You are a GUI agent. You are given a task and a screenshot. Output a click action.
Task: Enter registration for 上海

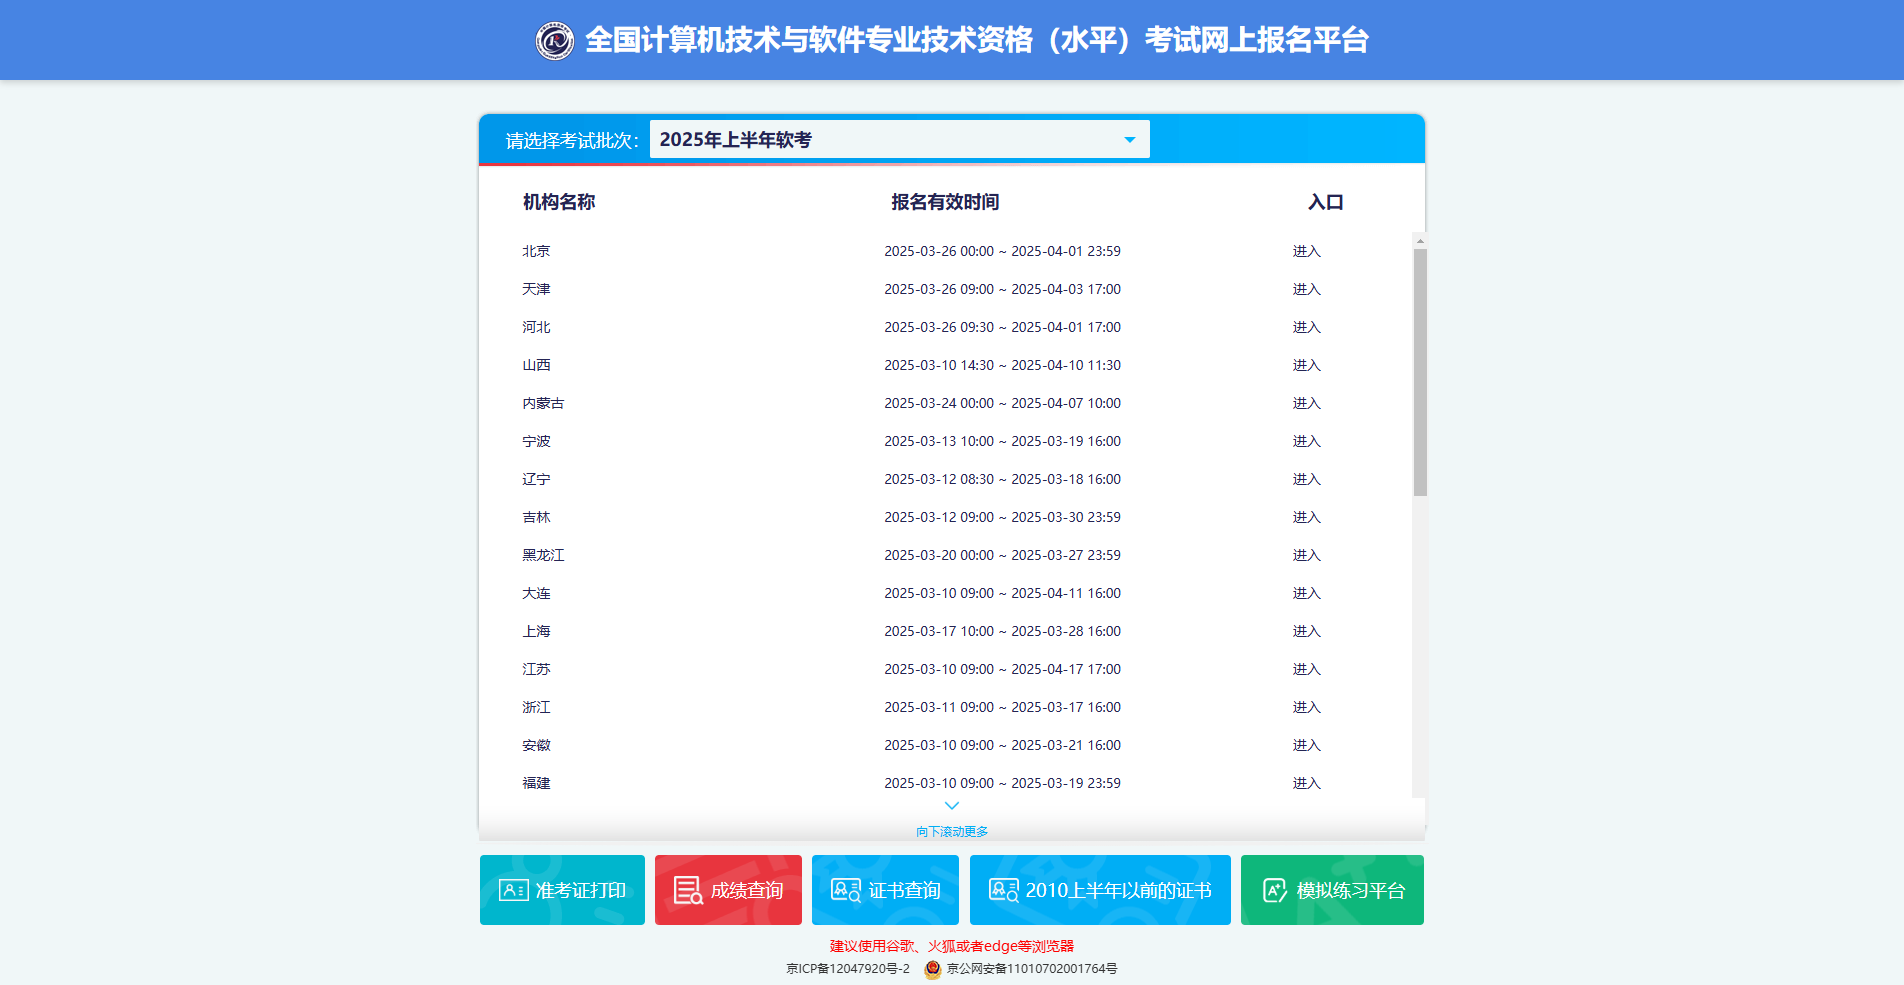pos(1307,631)
